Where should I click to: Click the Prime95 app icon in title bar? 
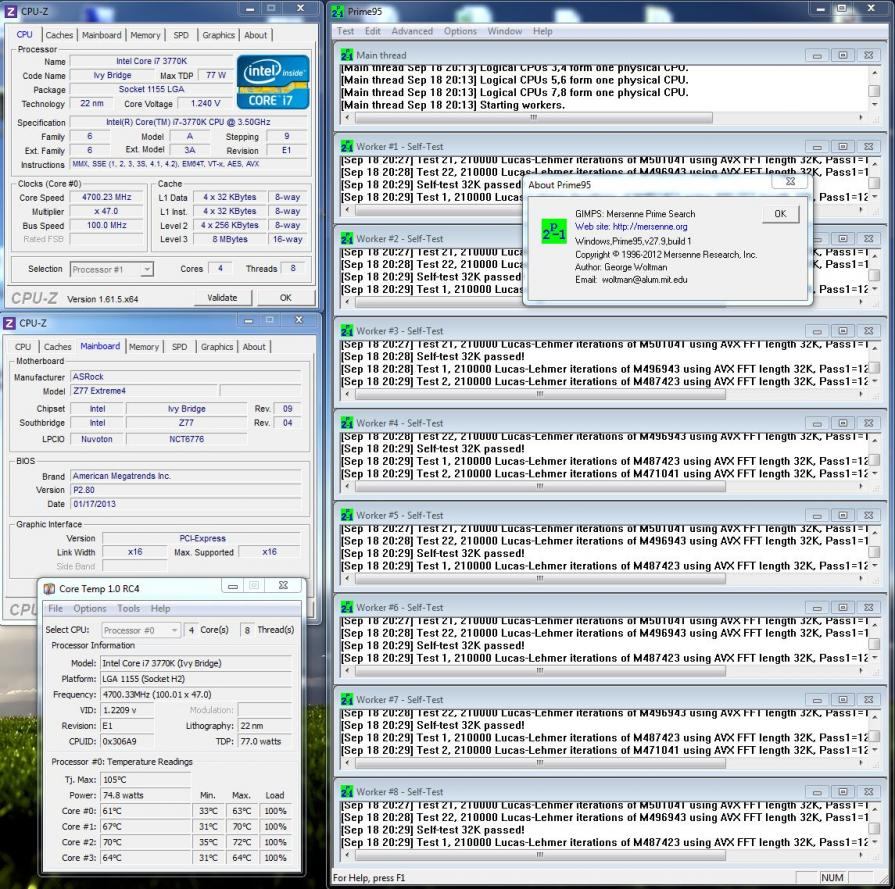(338, 11)
